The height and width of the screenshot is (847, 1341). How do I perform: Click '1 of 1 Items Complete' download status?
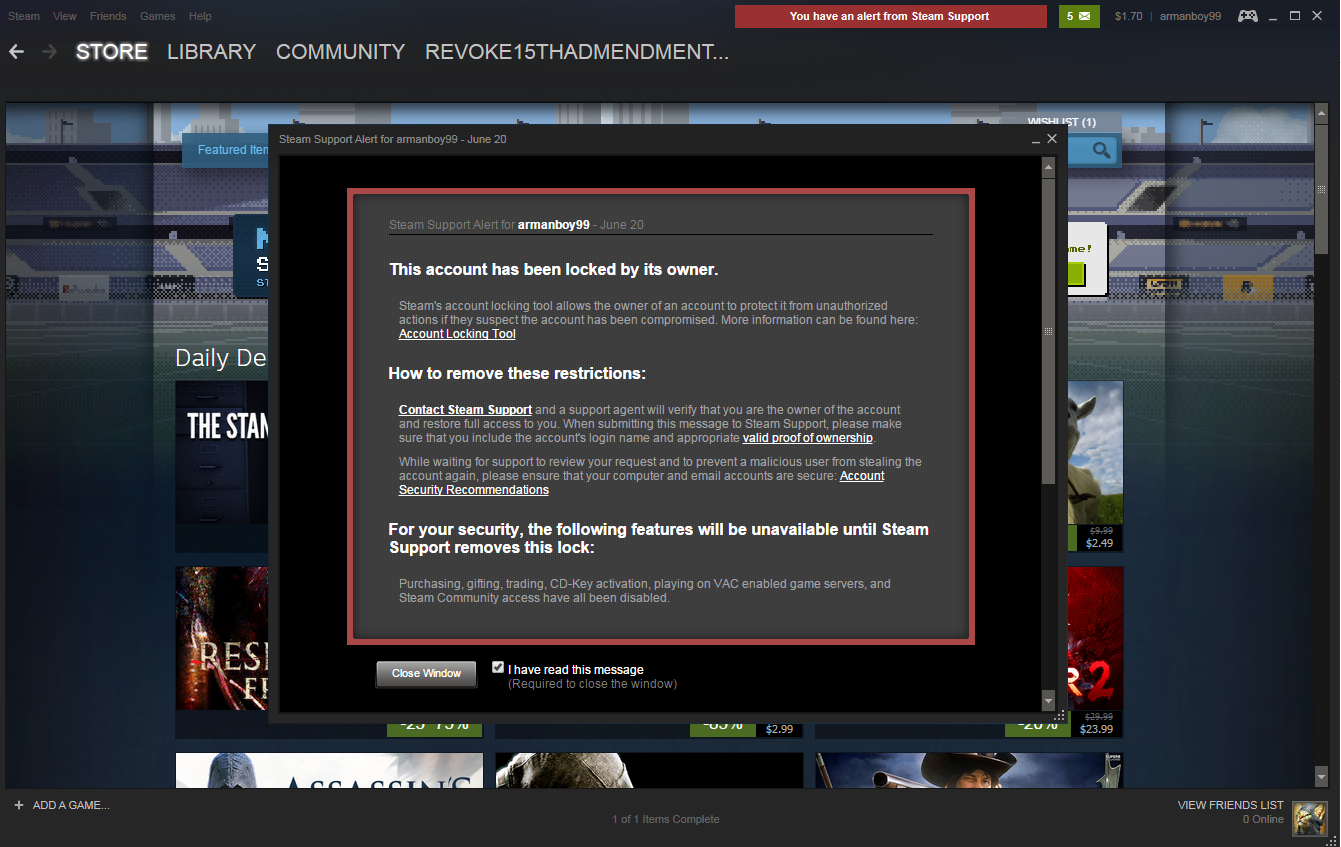(666, 819)
